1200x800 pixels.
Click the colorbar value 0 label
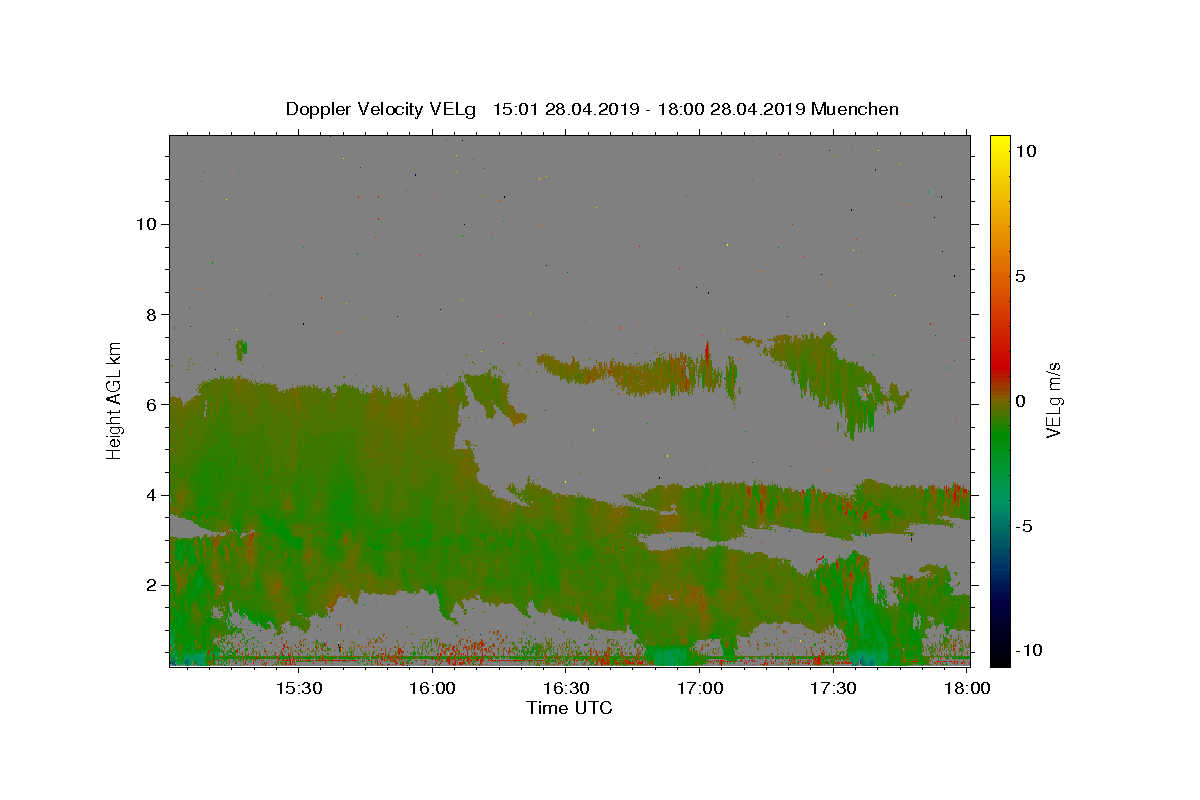click(1020, 401)
